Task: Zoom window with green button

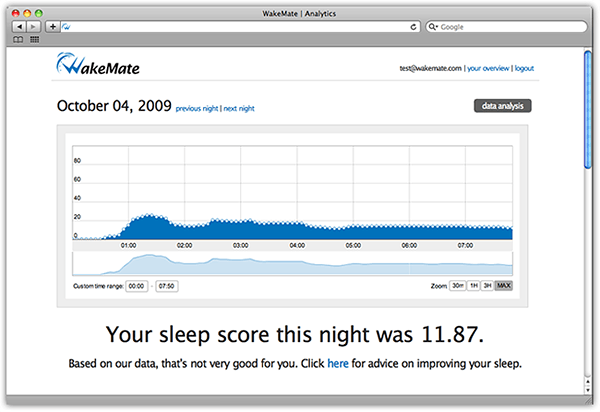Action: pos(39,13)
